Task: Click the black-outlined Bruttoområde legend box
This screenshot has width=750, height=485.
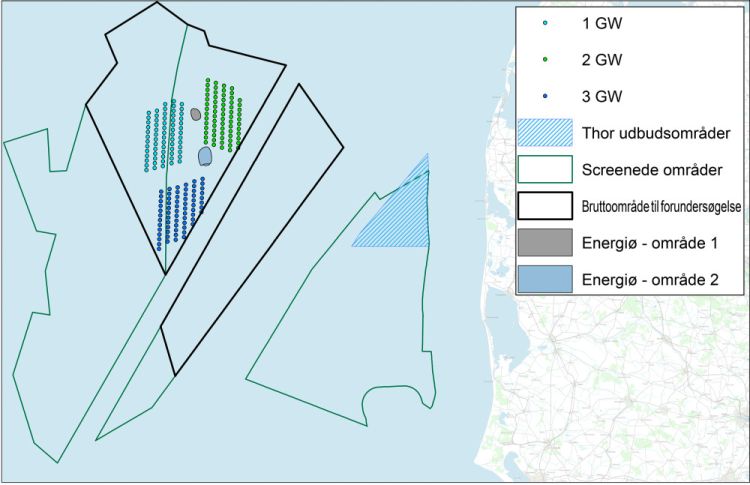Action: (x=545, y=206)
